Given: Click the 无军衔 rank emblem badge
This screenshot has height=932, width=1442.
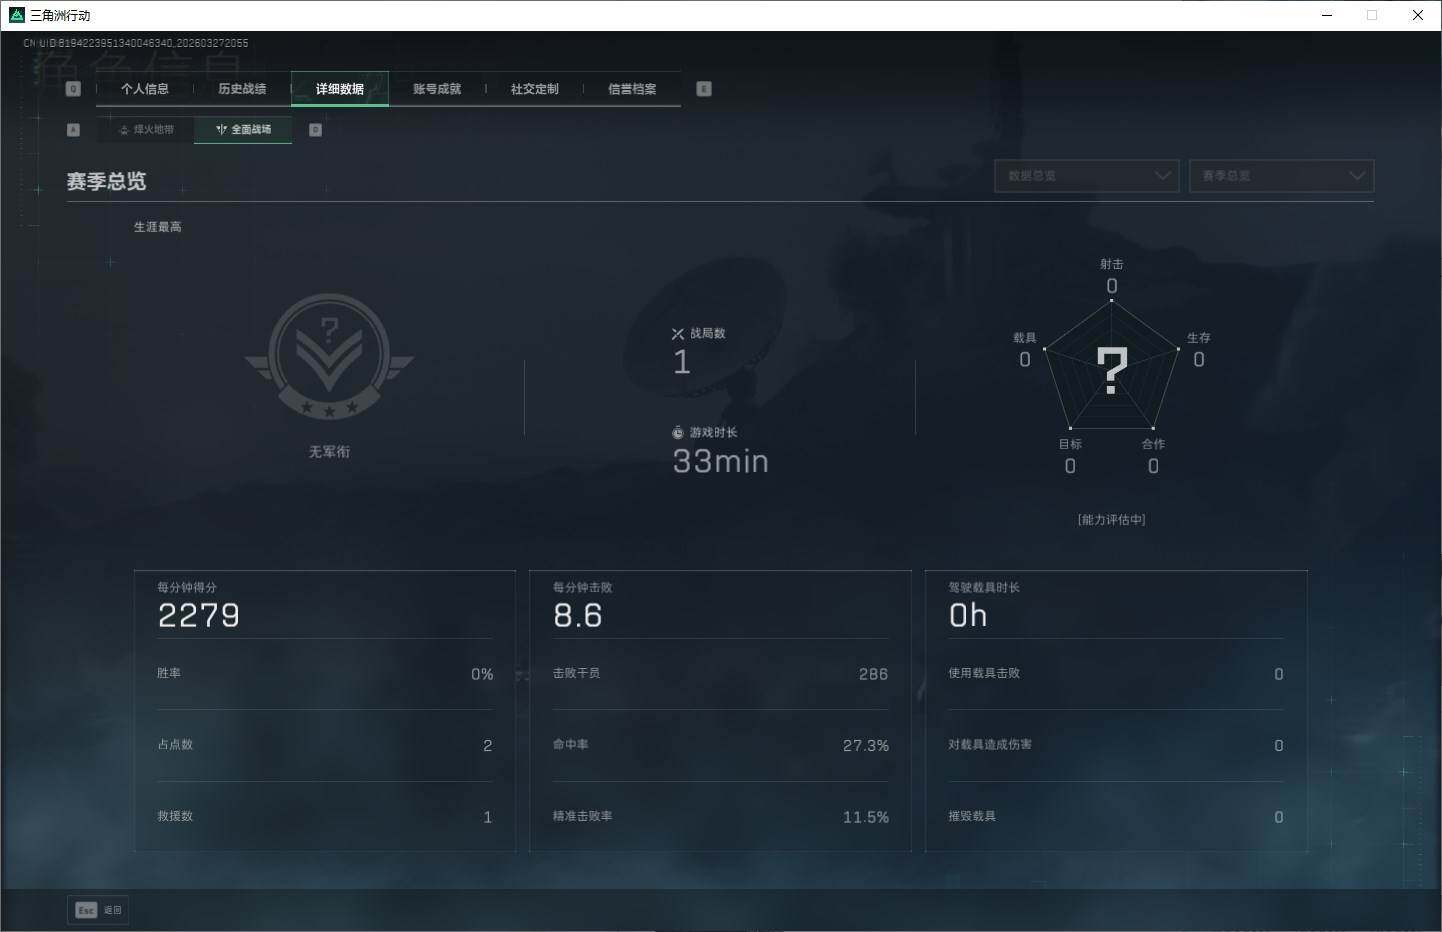Looking at the screenshot, I should click(x=329, y=356).
